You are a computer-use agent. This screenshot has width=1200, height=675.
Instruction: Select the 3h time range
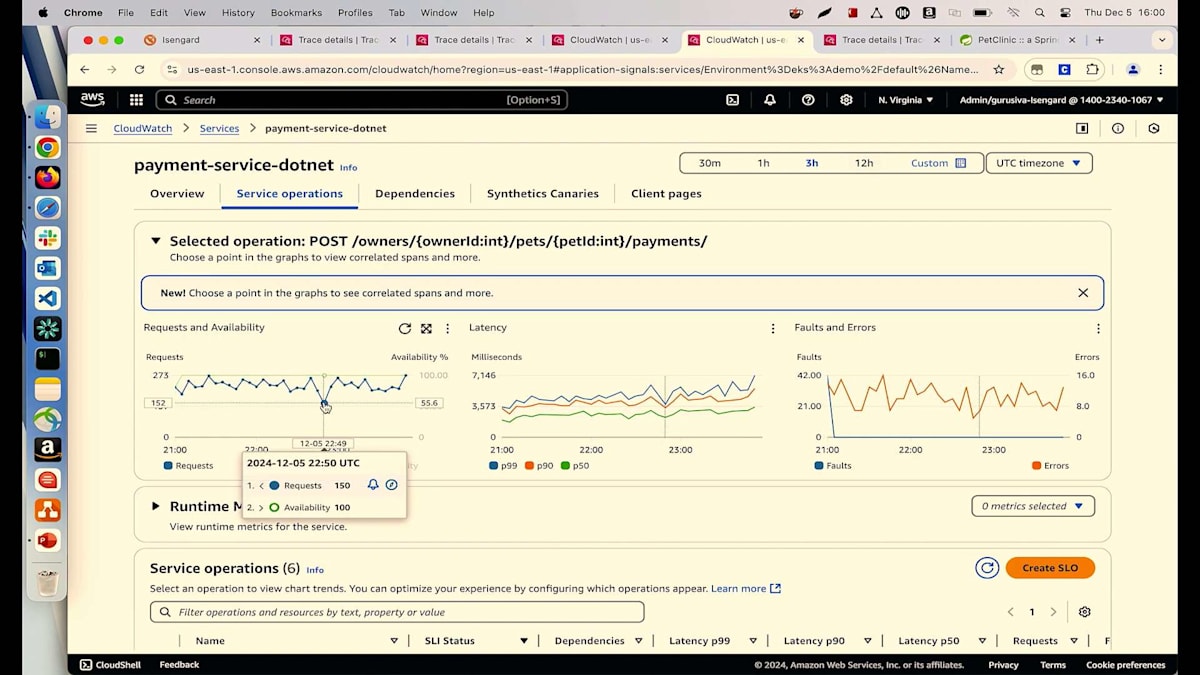[812, 163]
